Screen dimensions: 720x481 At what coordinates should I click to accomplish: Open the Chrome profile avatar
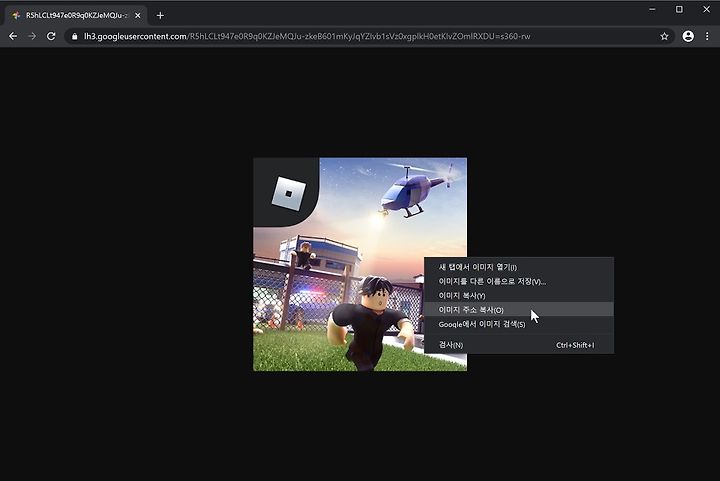[x=688, y=36]
